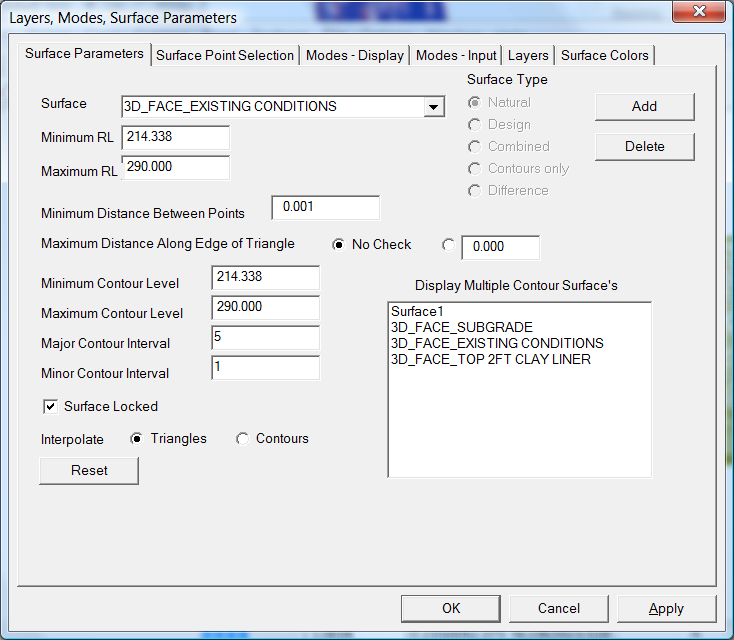
Task: Select the Layers tab
Action: point(528,55)
